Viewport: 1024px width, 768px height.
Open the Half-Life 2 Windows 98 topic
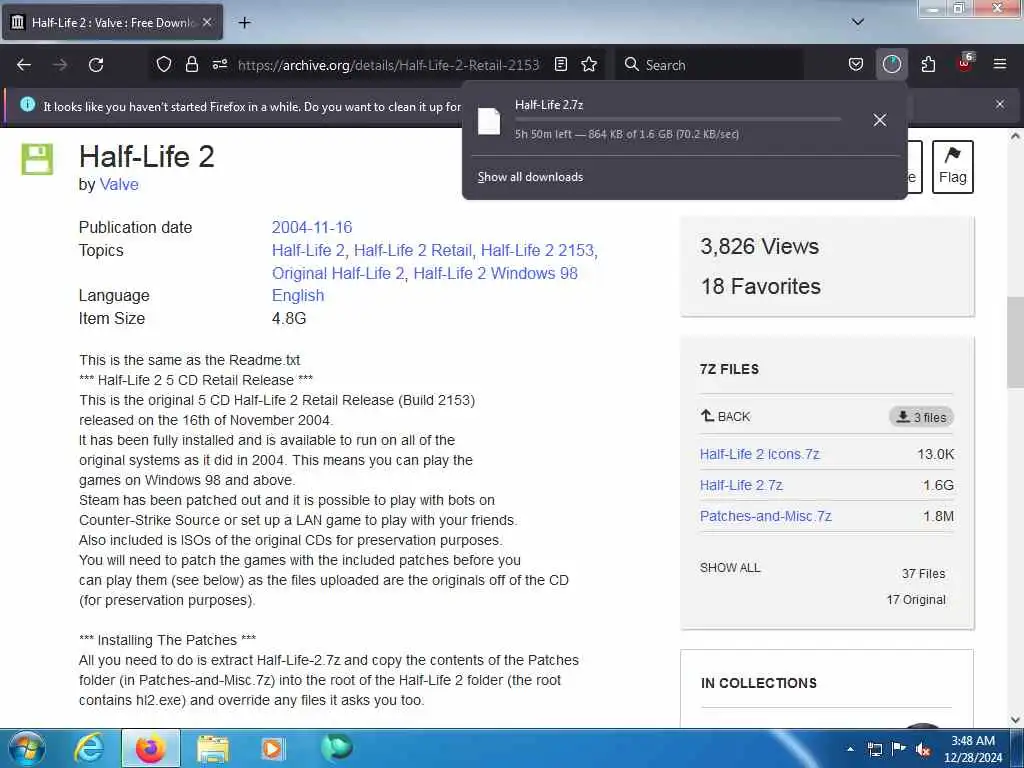(x=495, y=273)
